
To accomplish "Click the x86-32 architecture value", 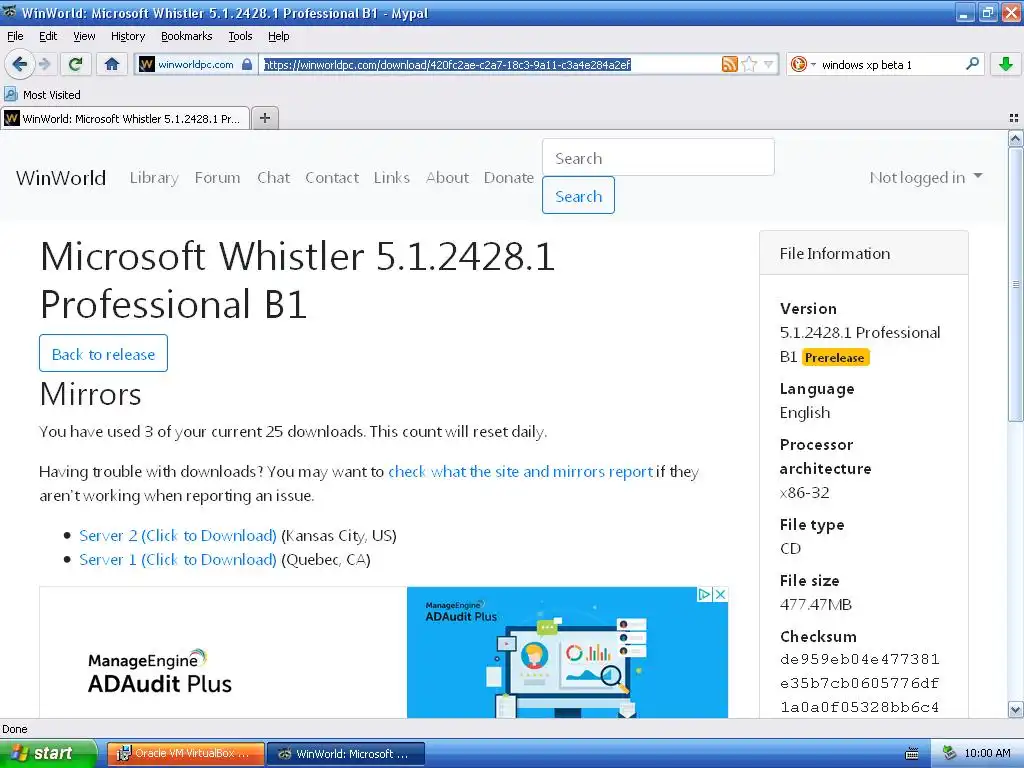I will coord(805,493).
